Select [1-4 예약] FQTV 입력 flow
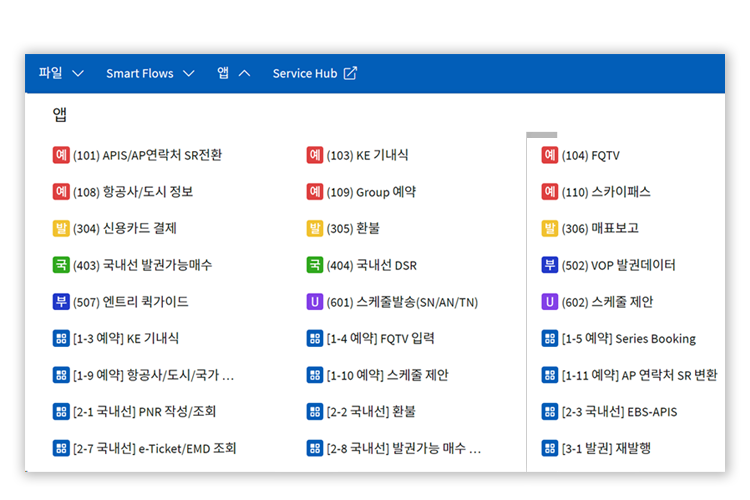 pyautogui.click(x=380, y=338)
